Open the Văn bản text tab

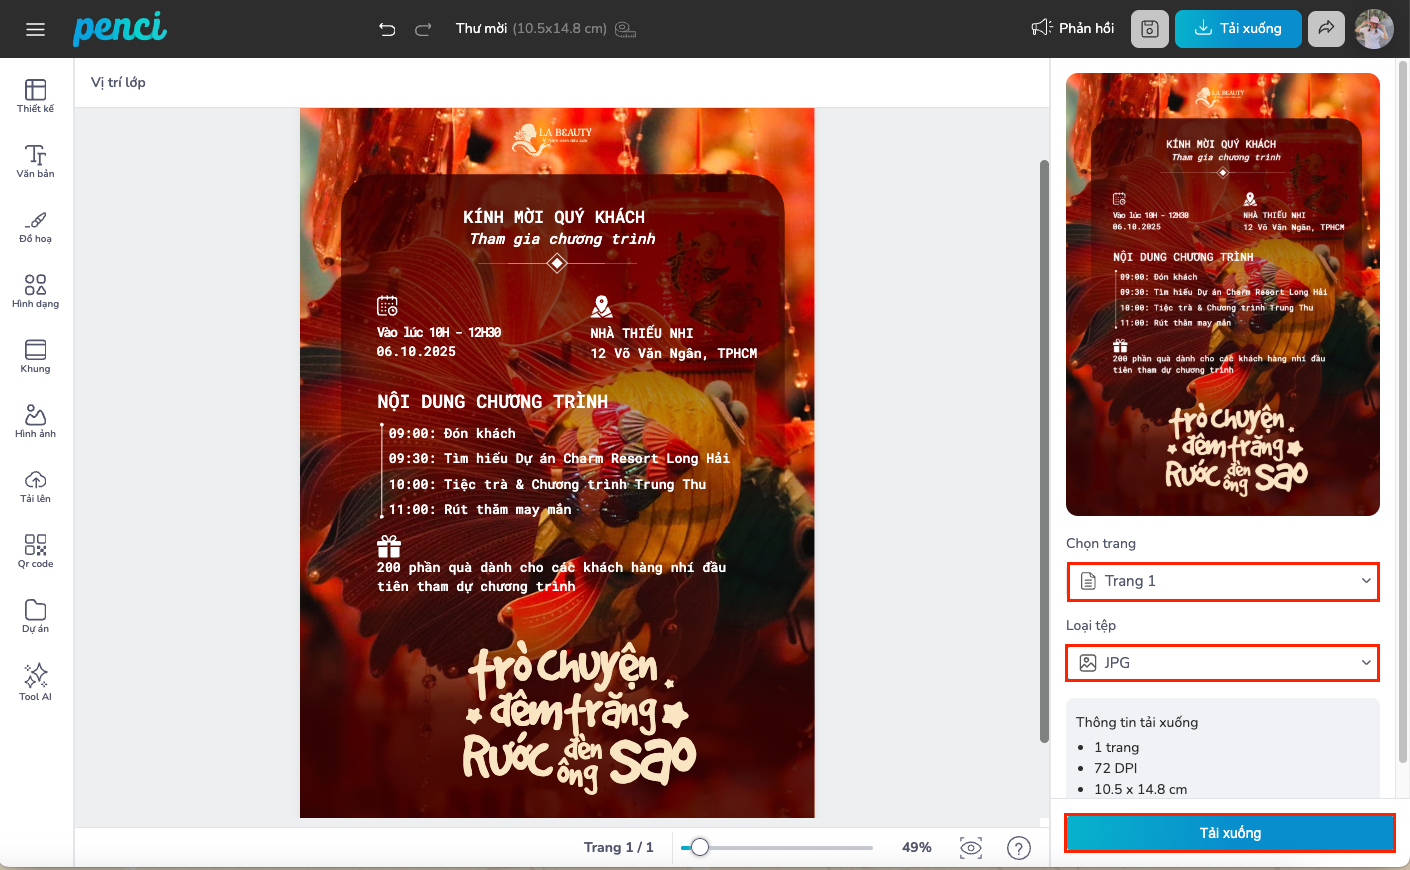[35, 161]
